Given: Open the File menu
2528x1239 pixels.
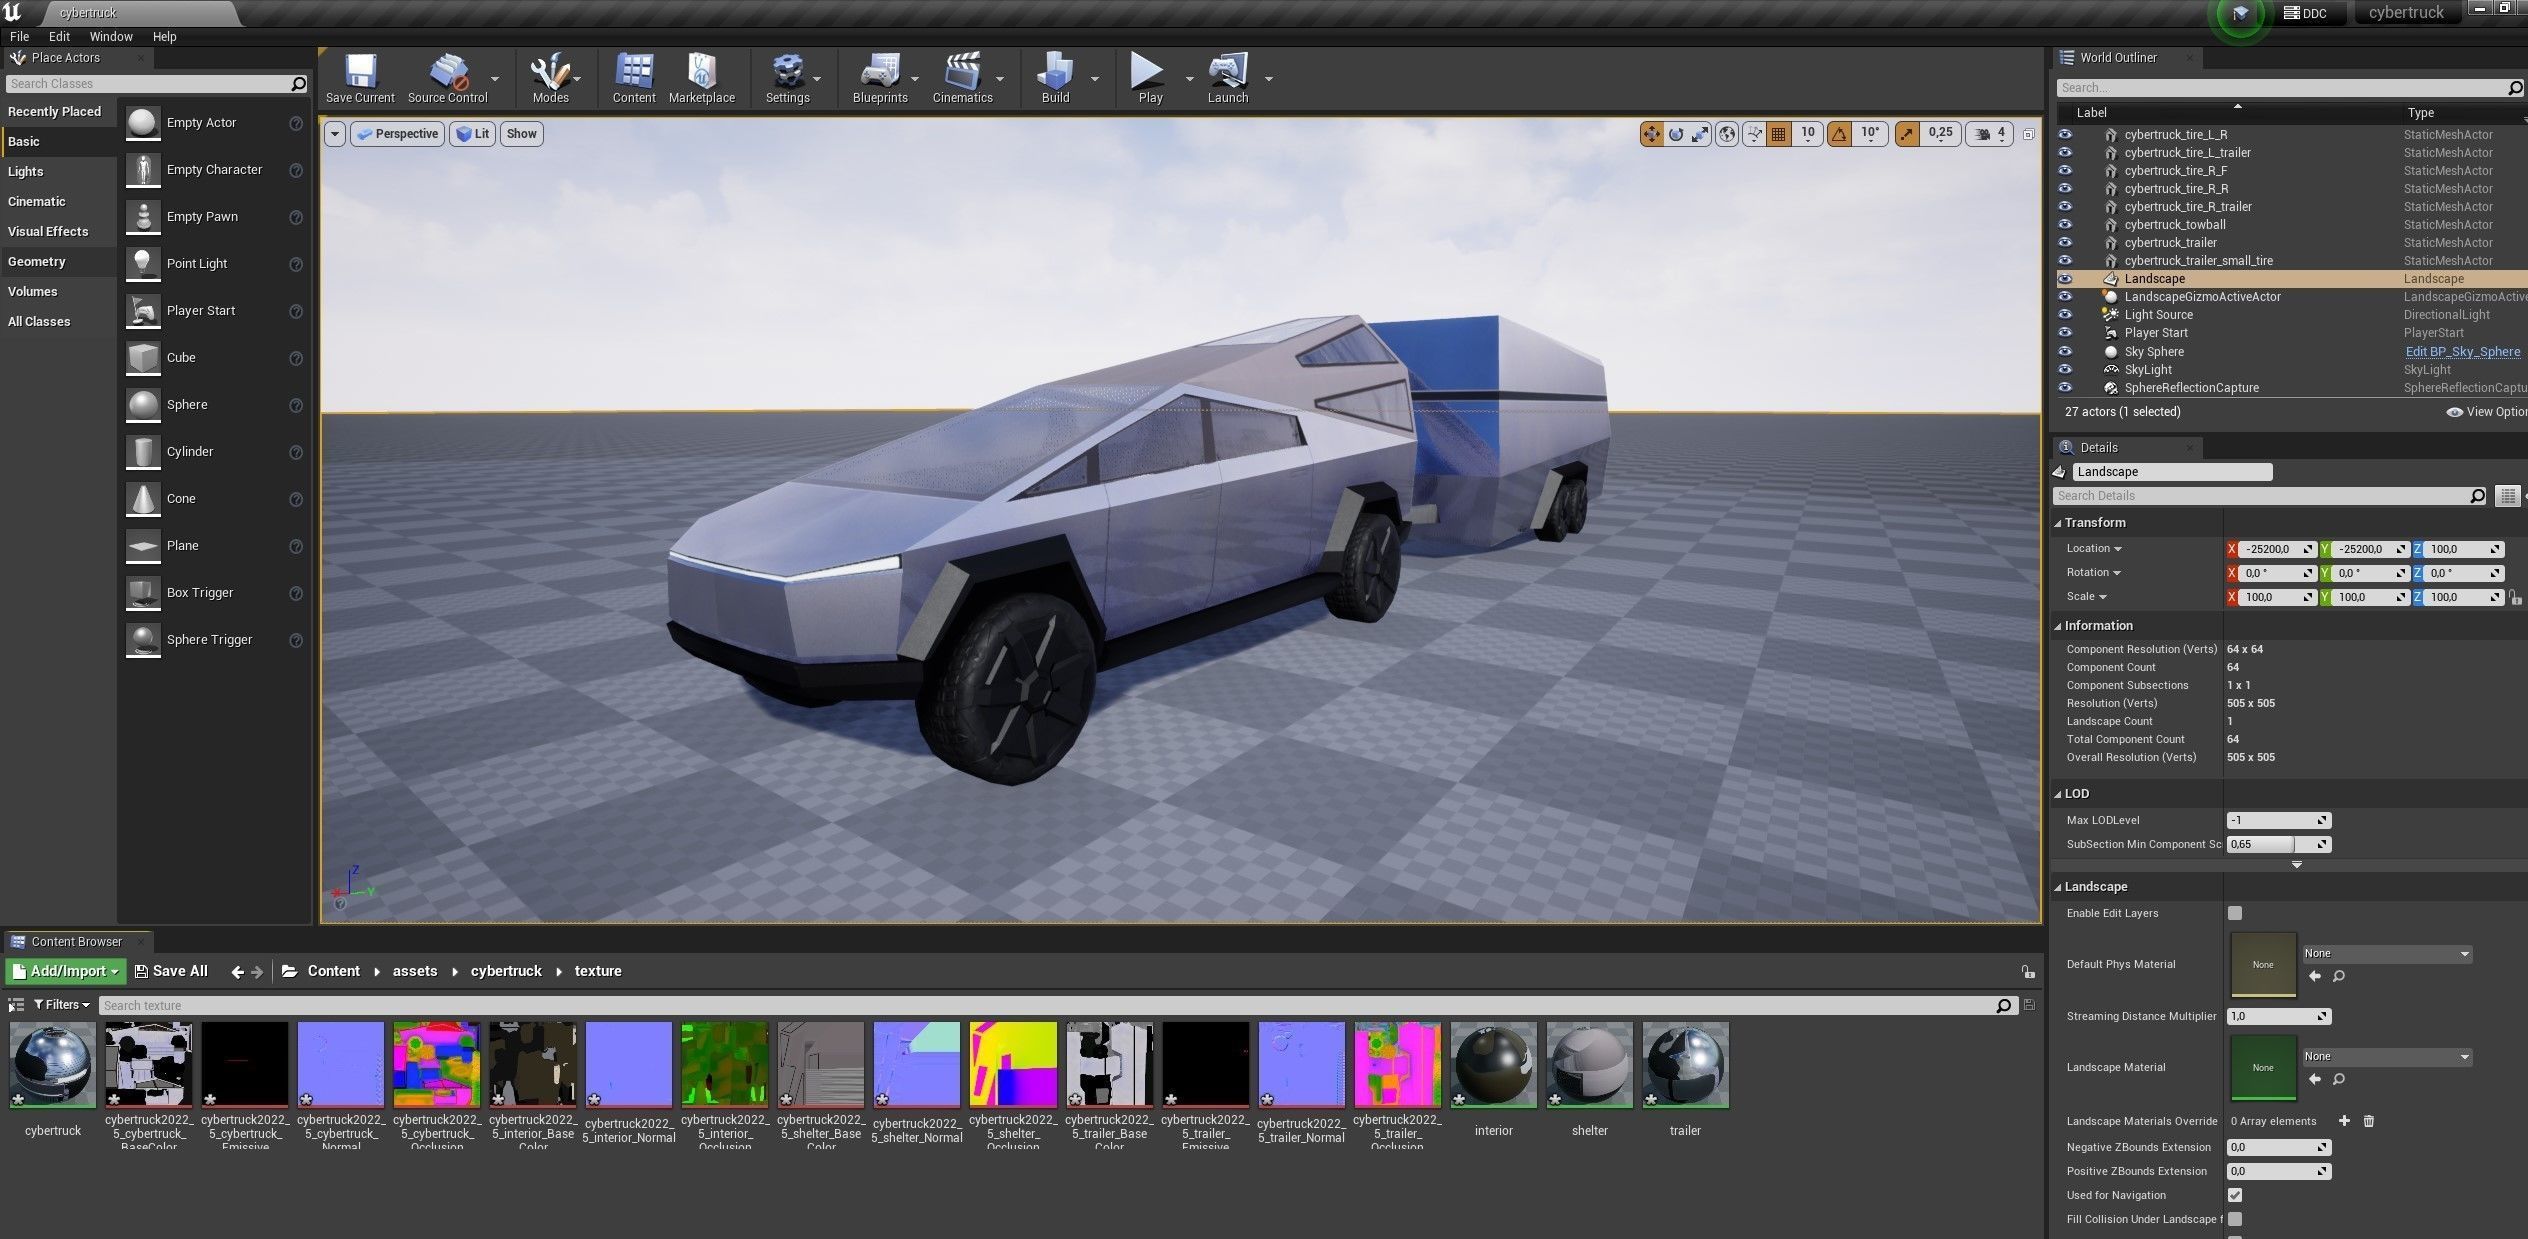Looking at the screenshot, I should (x=19, y=36).
